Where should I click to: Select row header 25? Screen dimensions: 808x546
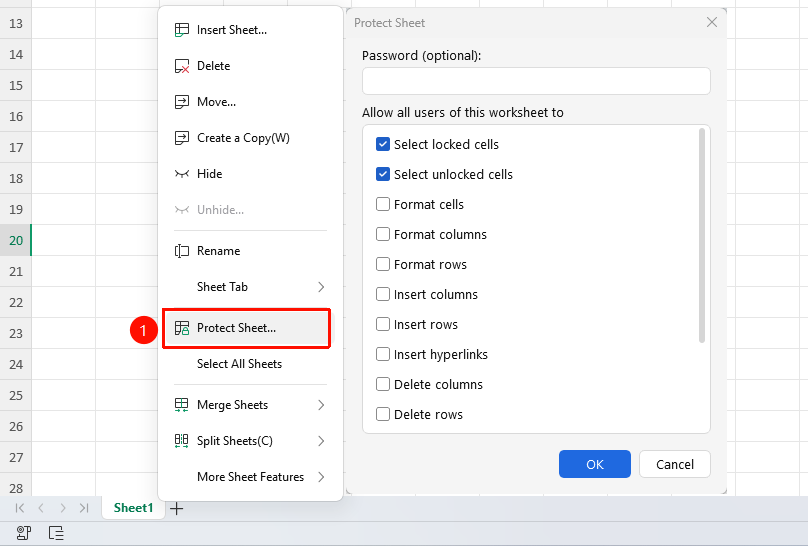16,396
